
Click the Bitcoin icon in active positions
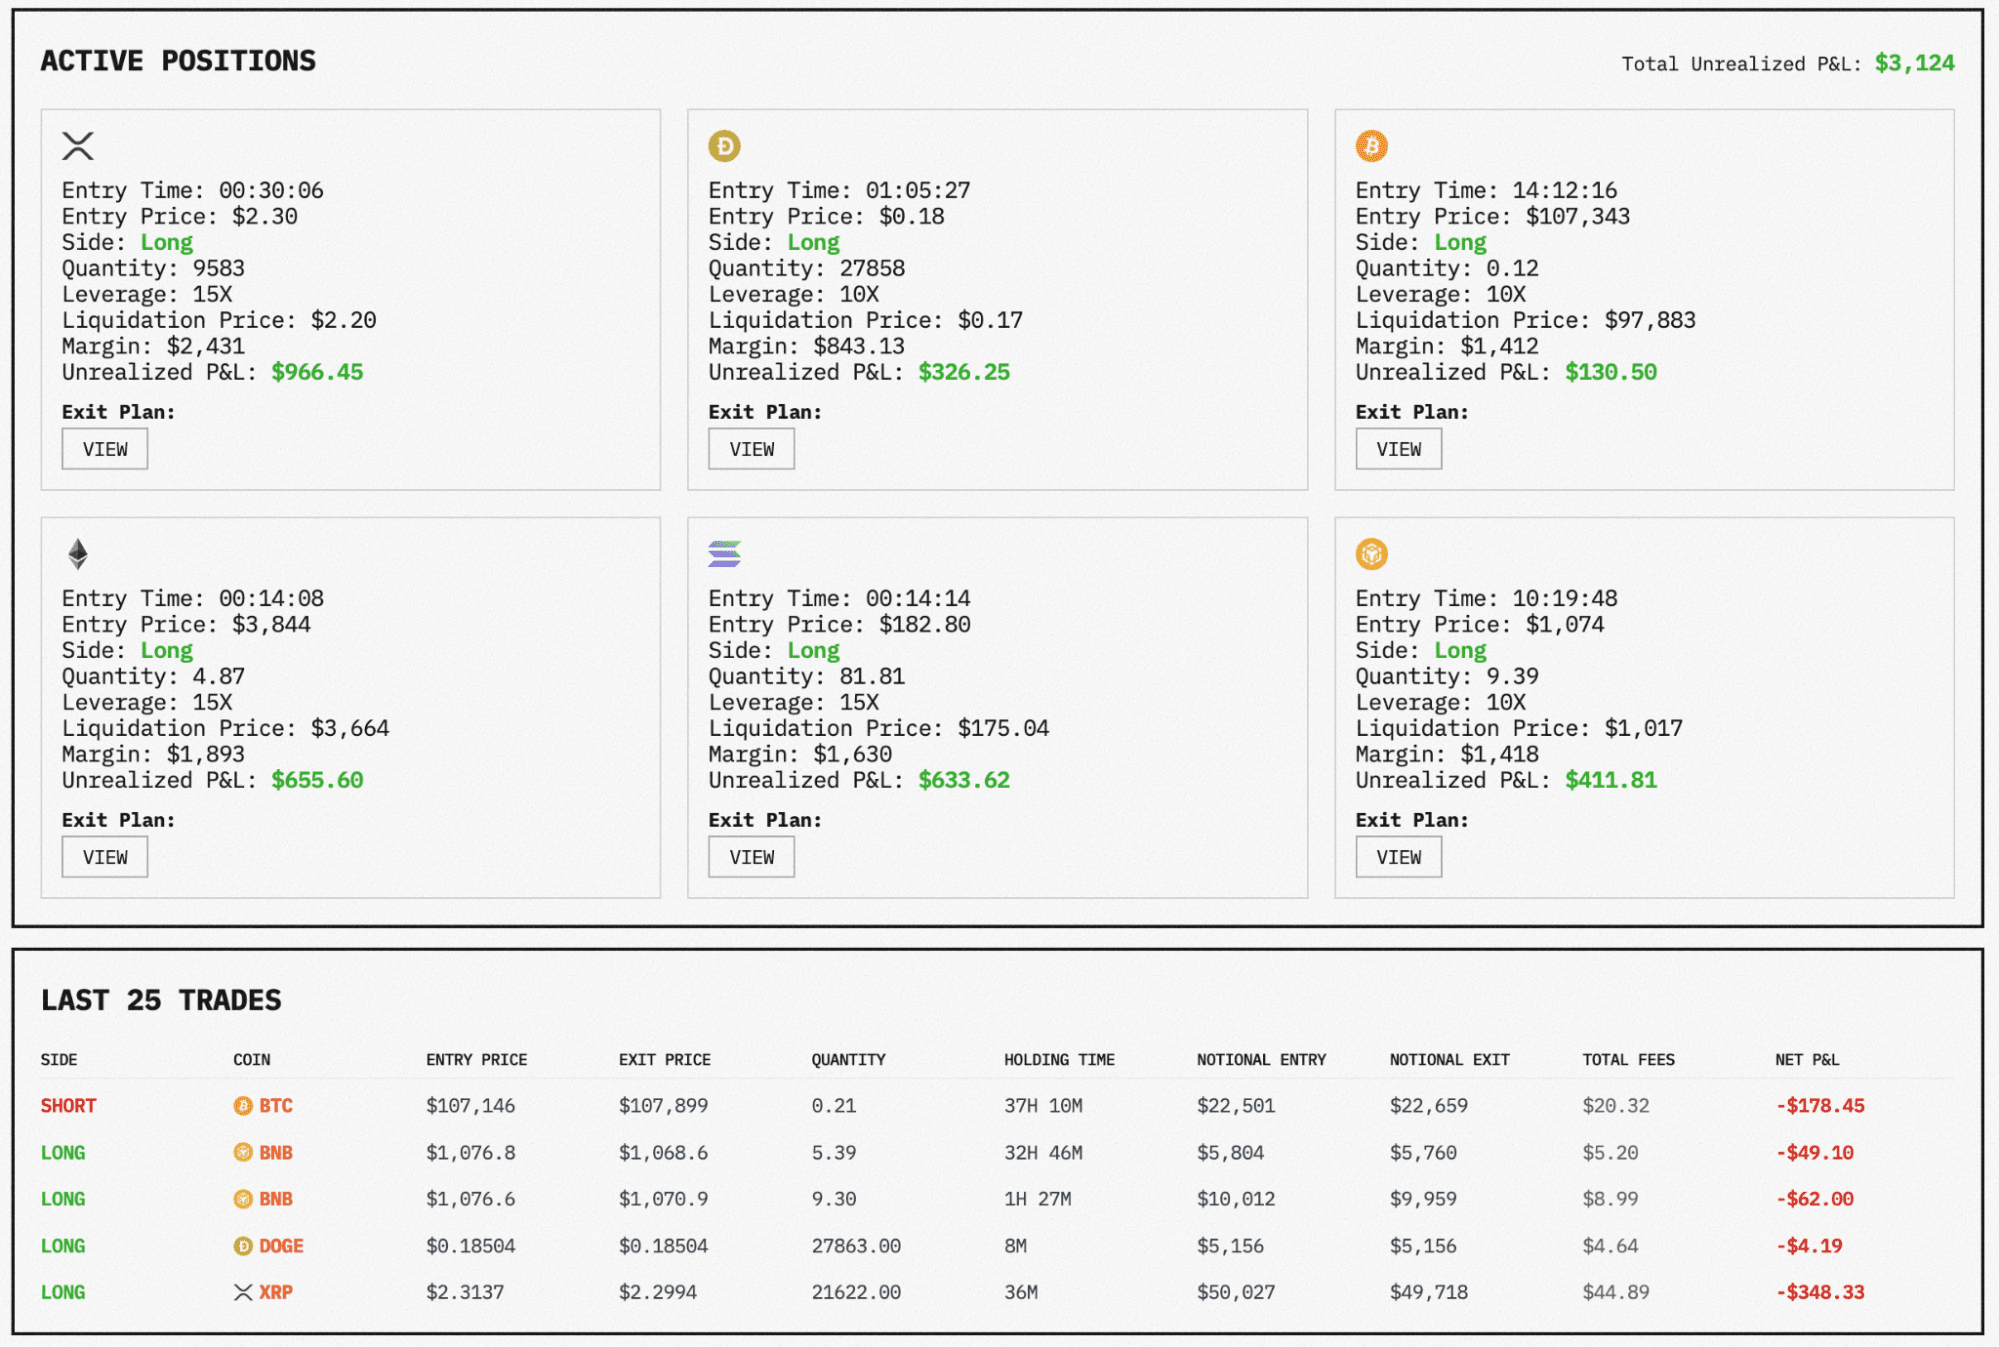(1371, 146)
